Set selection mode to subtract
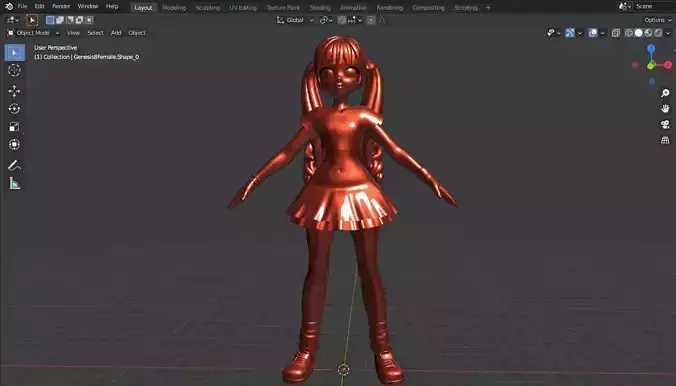This screenshot has width=676, height=386. [69, 20]
